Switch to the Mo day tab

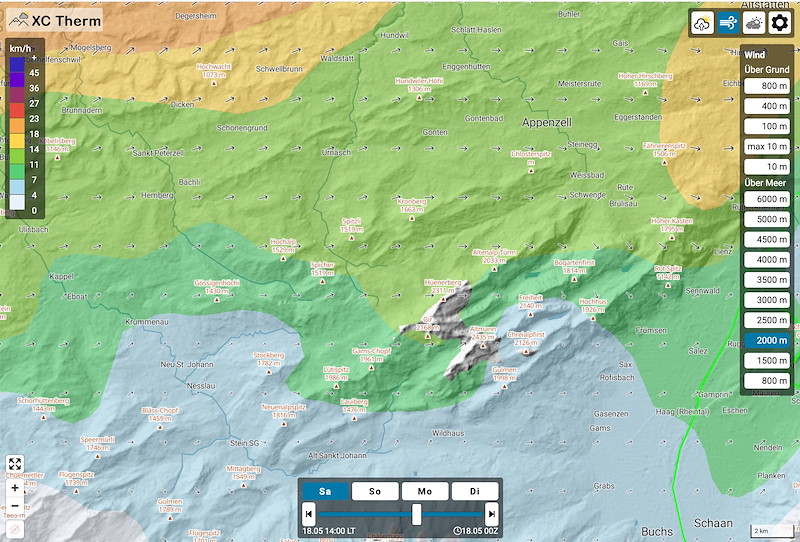pyautogui.click(x=425, y=491)
